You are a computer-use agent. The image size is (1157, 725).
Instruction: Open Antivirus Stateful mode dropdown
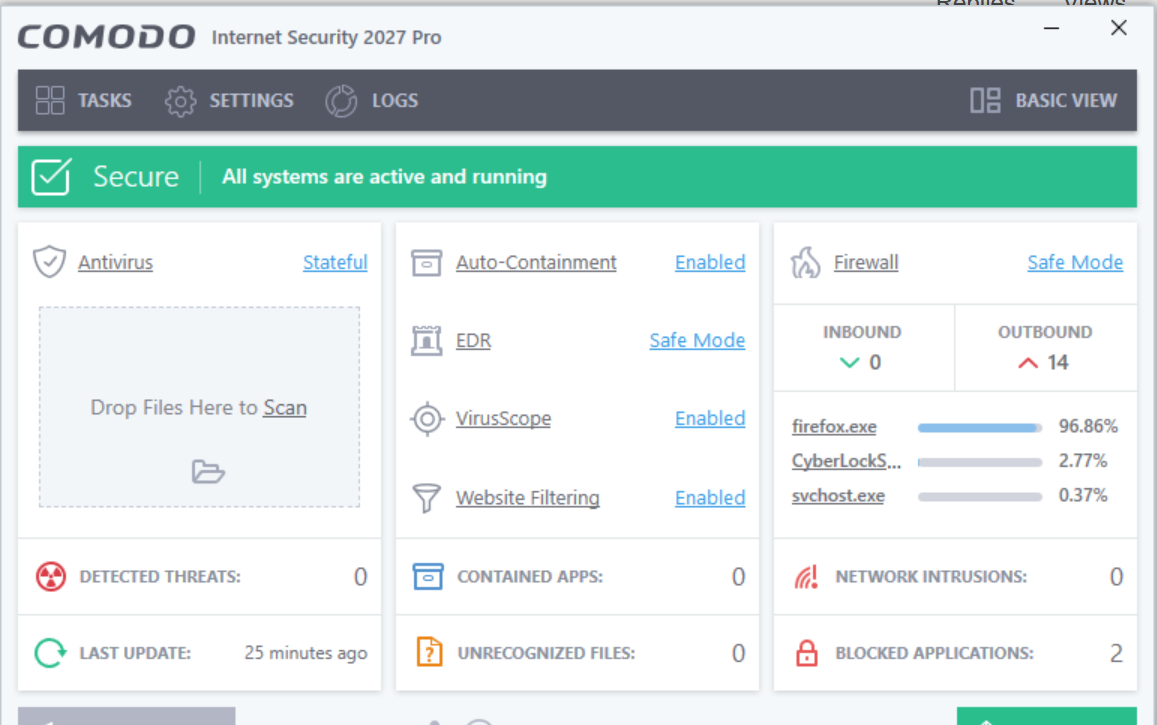click(x=335, y=263)
